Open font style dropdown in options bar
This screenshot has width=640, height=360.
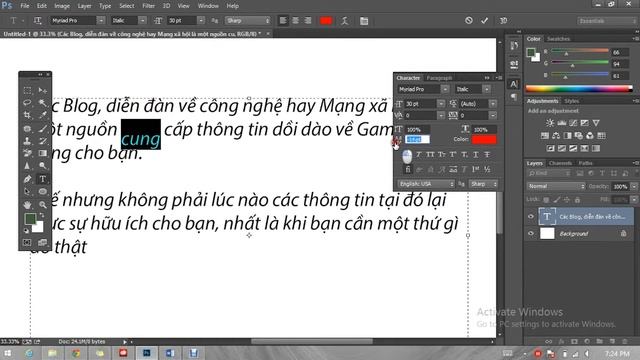tap(142, 20)
